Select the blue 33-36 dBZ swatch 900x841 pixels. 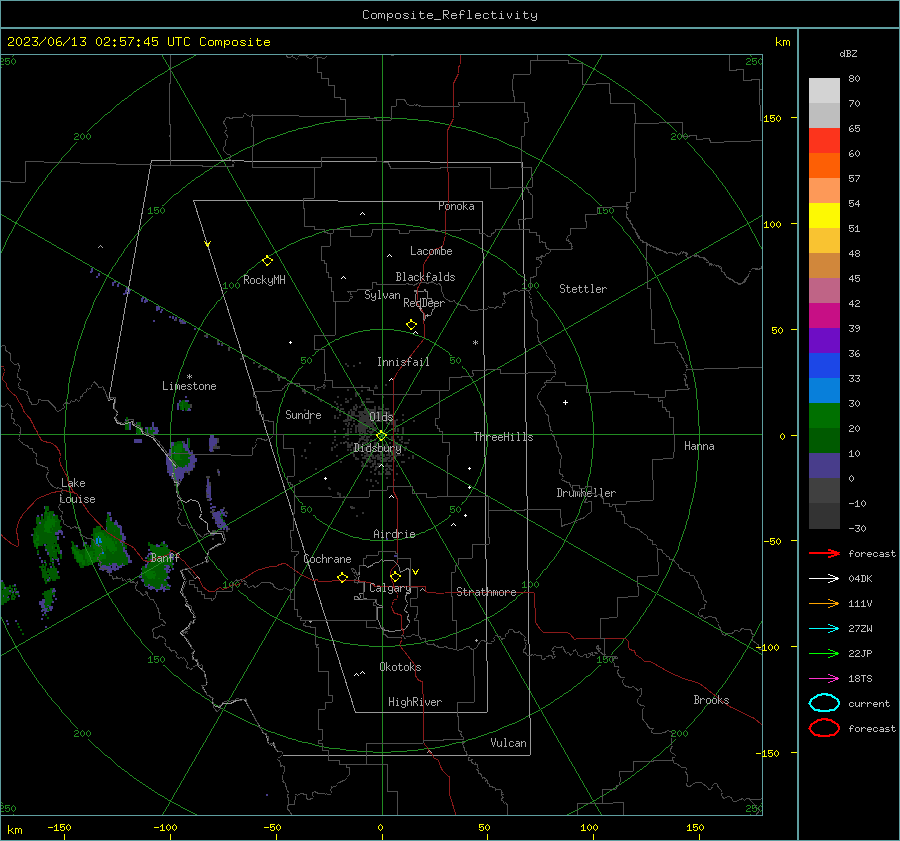(x=824, y=366)
